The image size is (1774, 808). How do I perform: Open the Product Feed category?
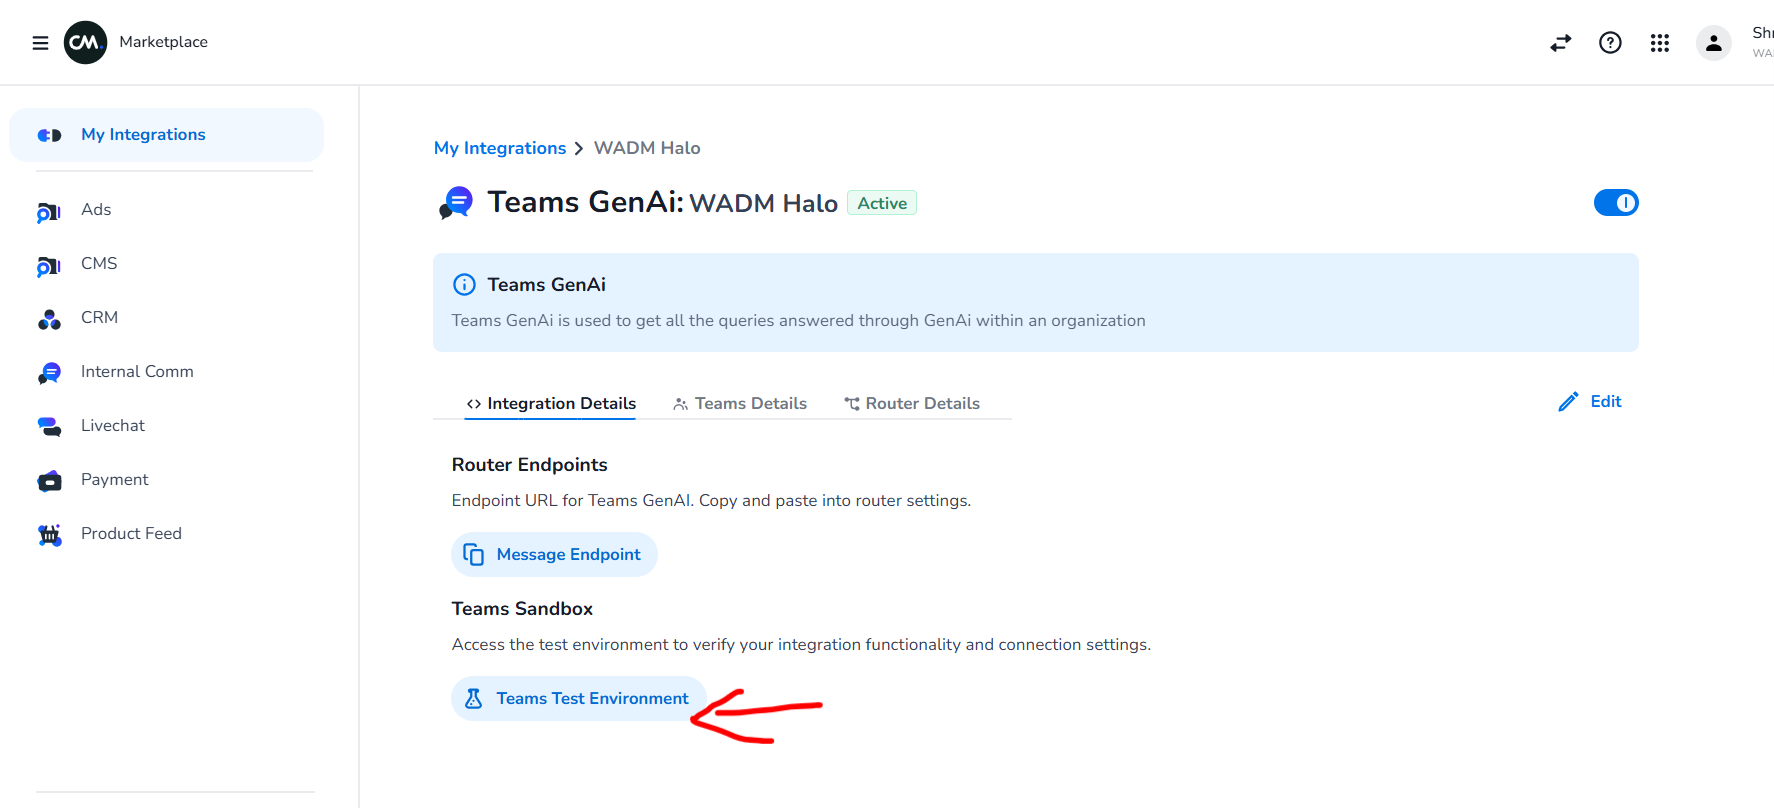[131, 534]
